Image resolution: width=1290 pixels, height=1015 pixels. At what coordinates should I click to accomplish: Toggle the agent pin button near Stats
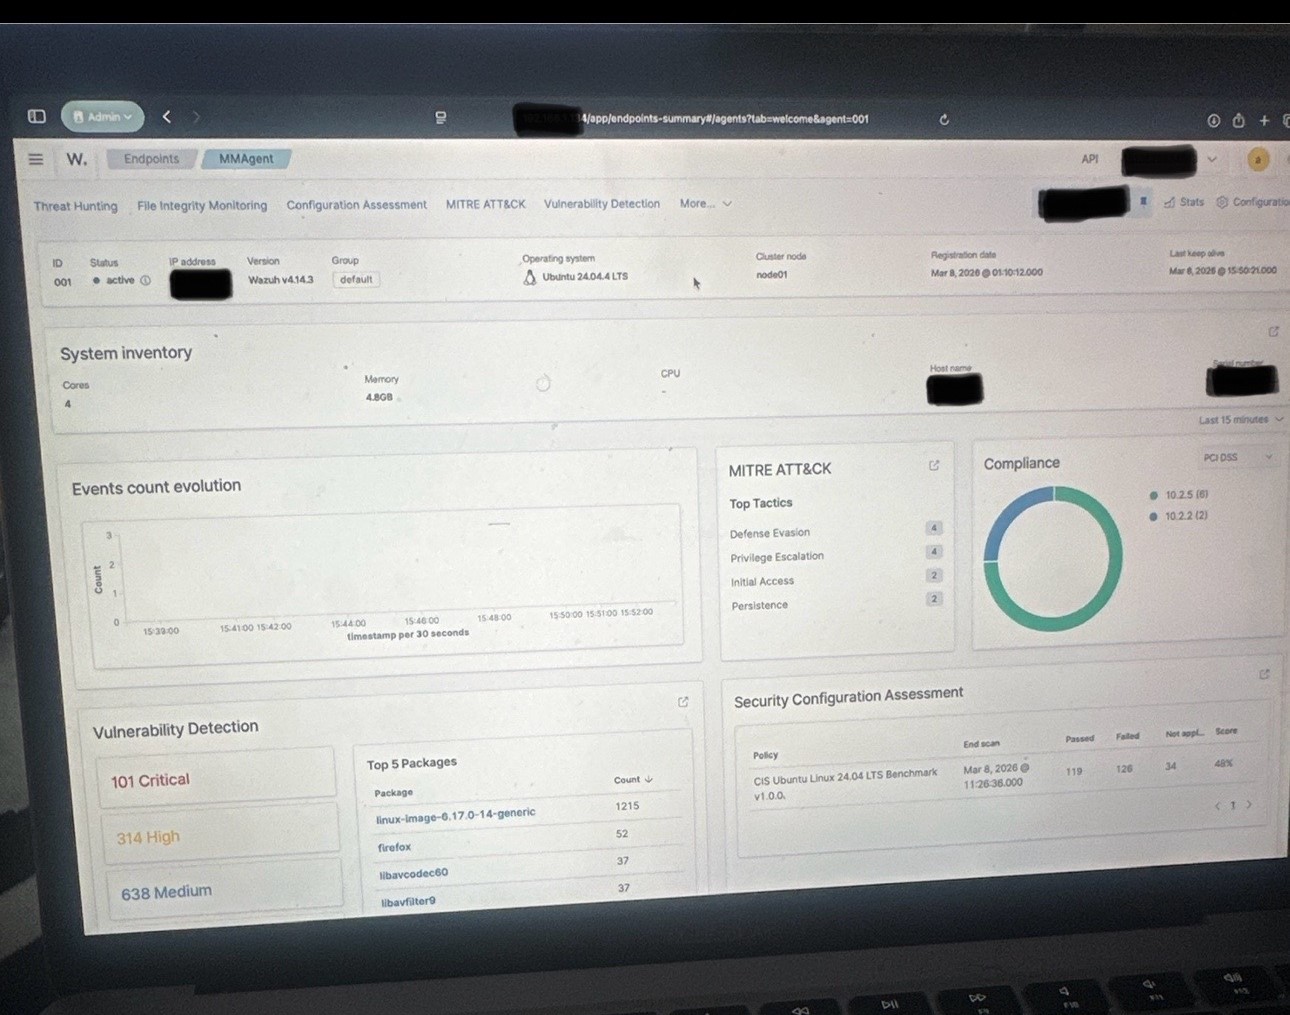click(x=1142, y=201)
